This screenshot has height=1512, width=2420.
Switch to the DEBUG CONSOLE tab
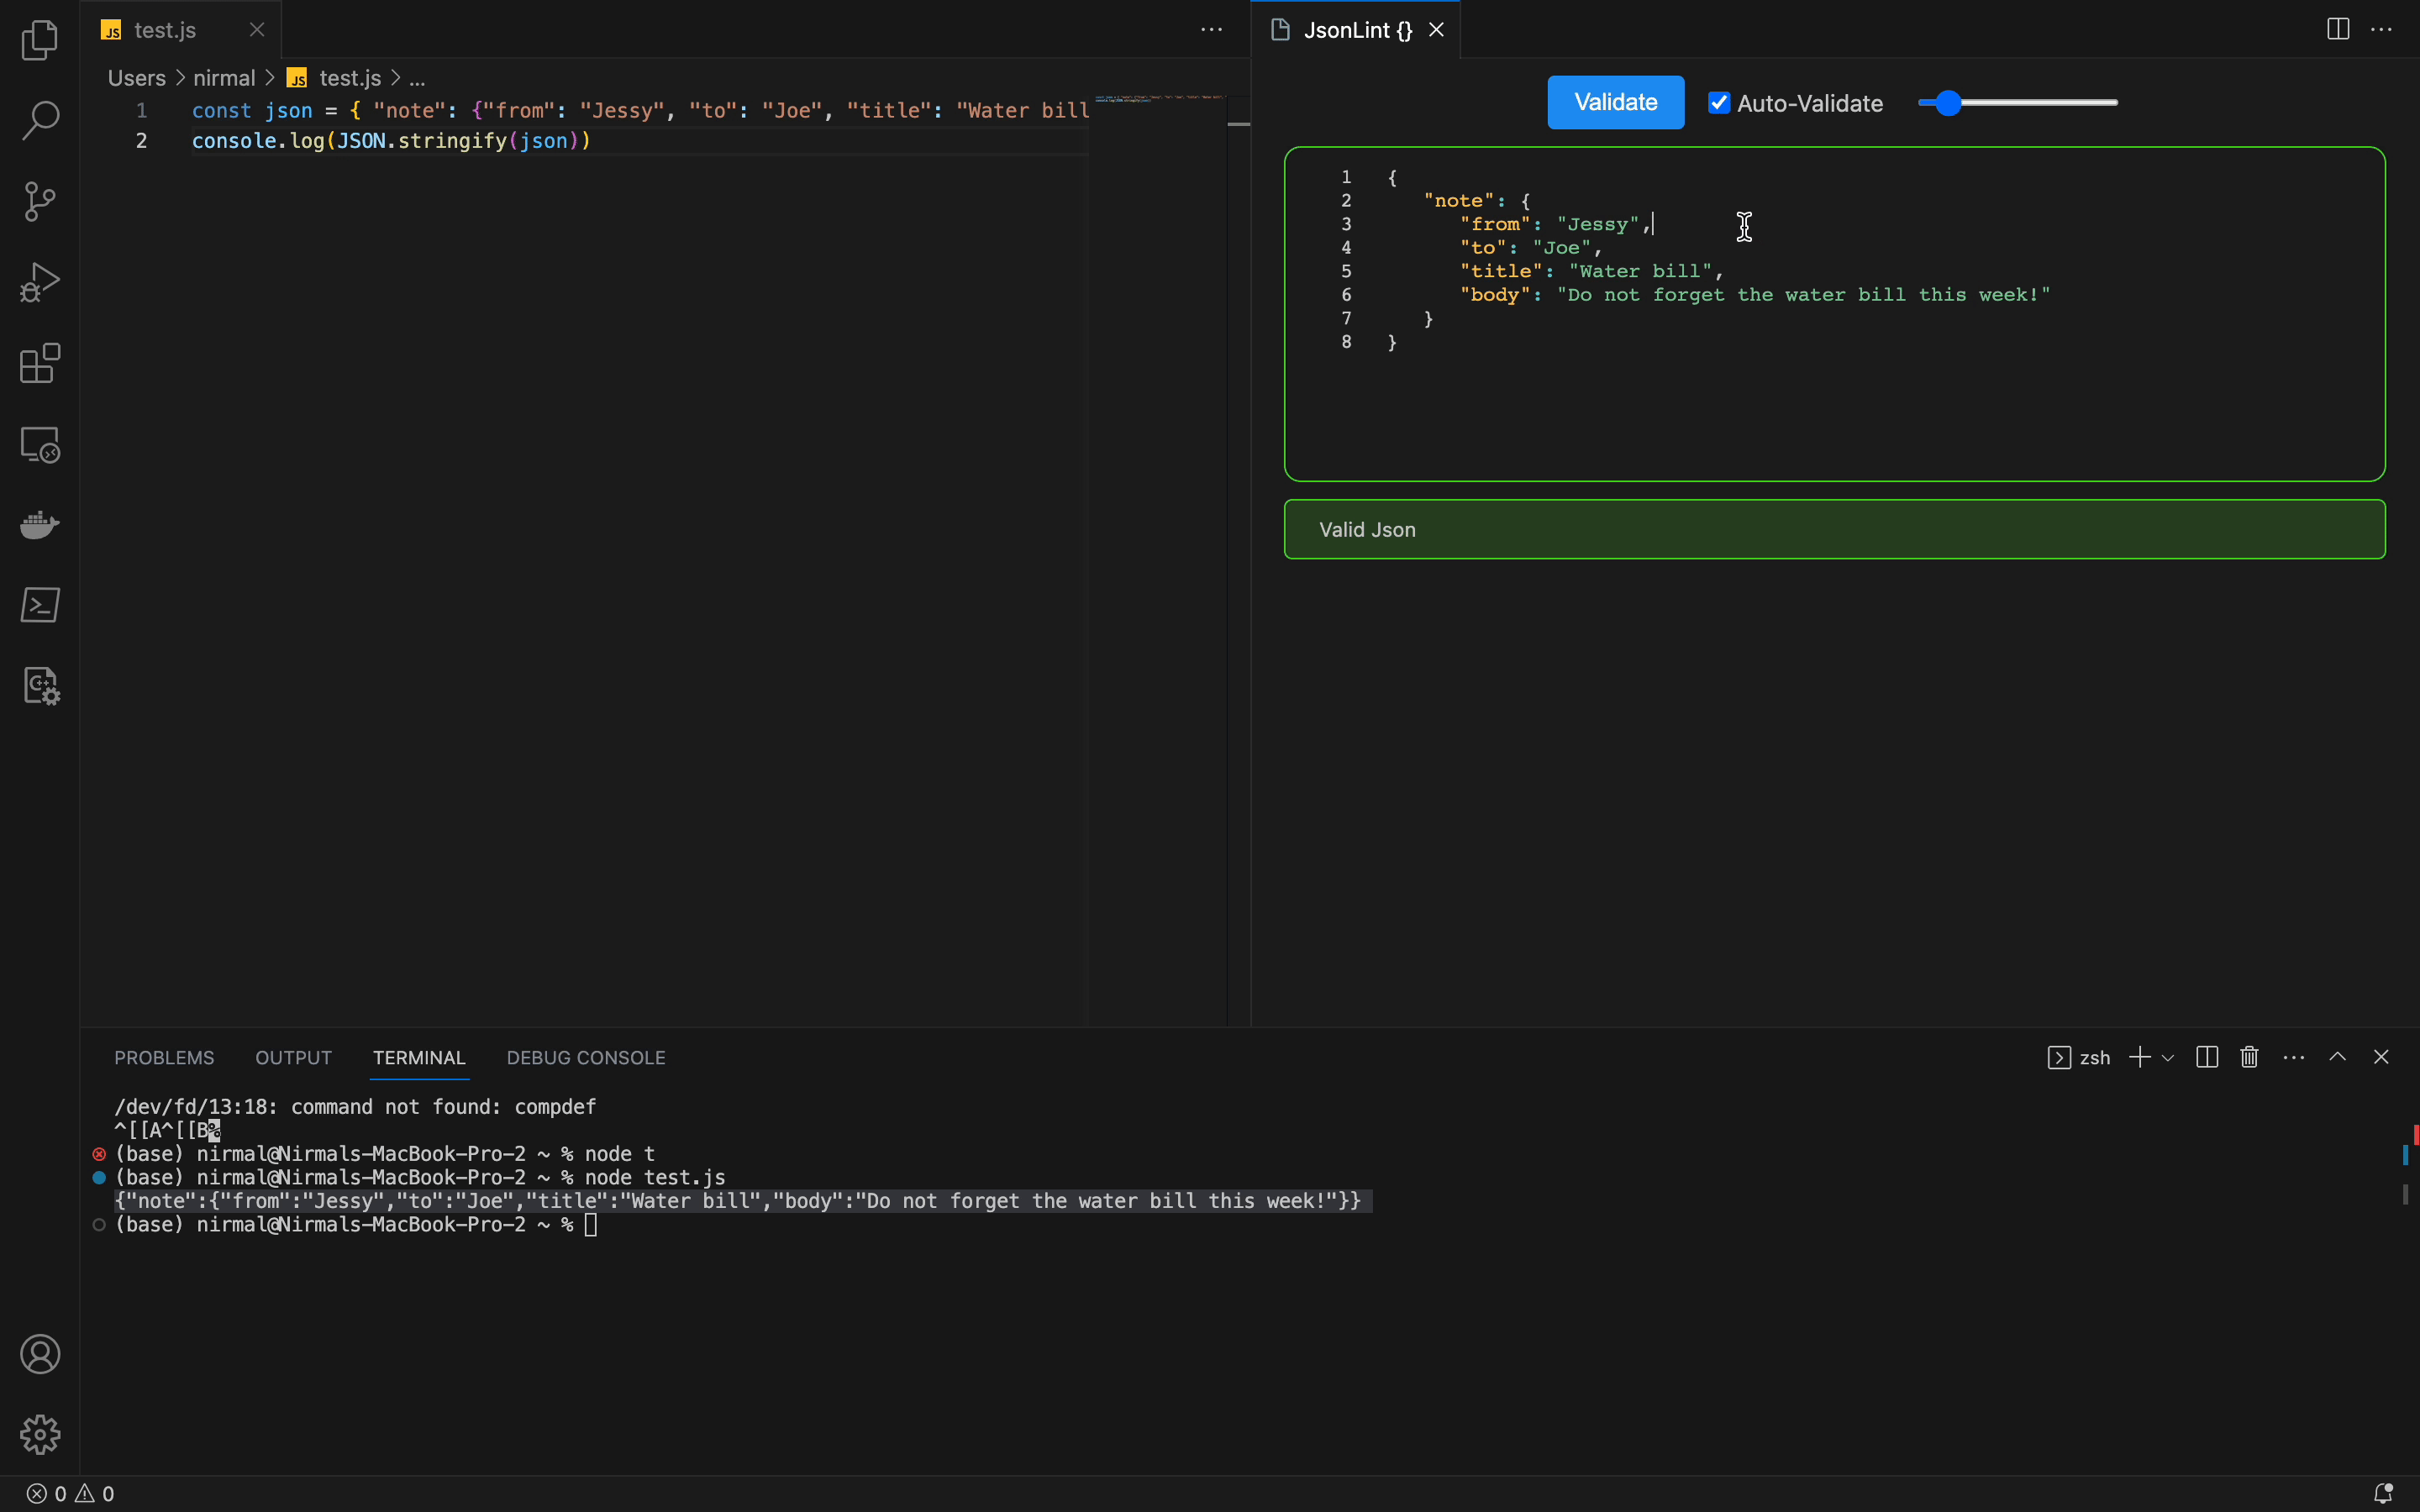tap(585, 1058)
